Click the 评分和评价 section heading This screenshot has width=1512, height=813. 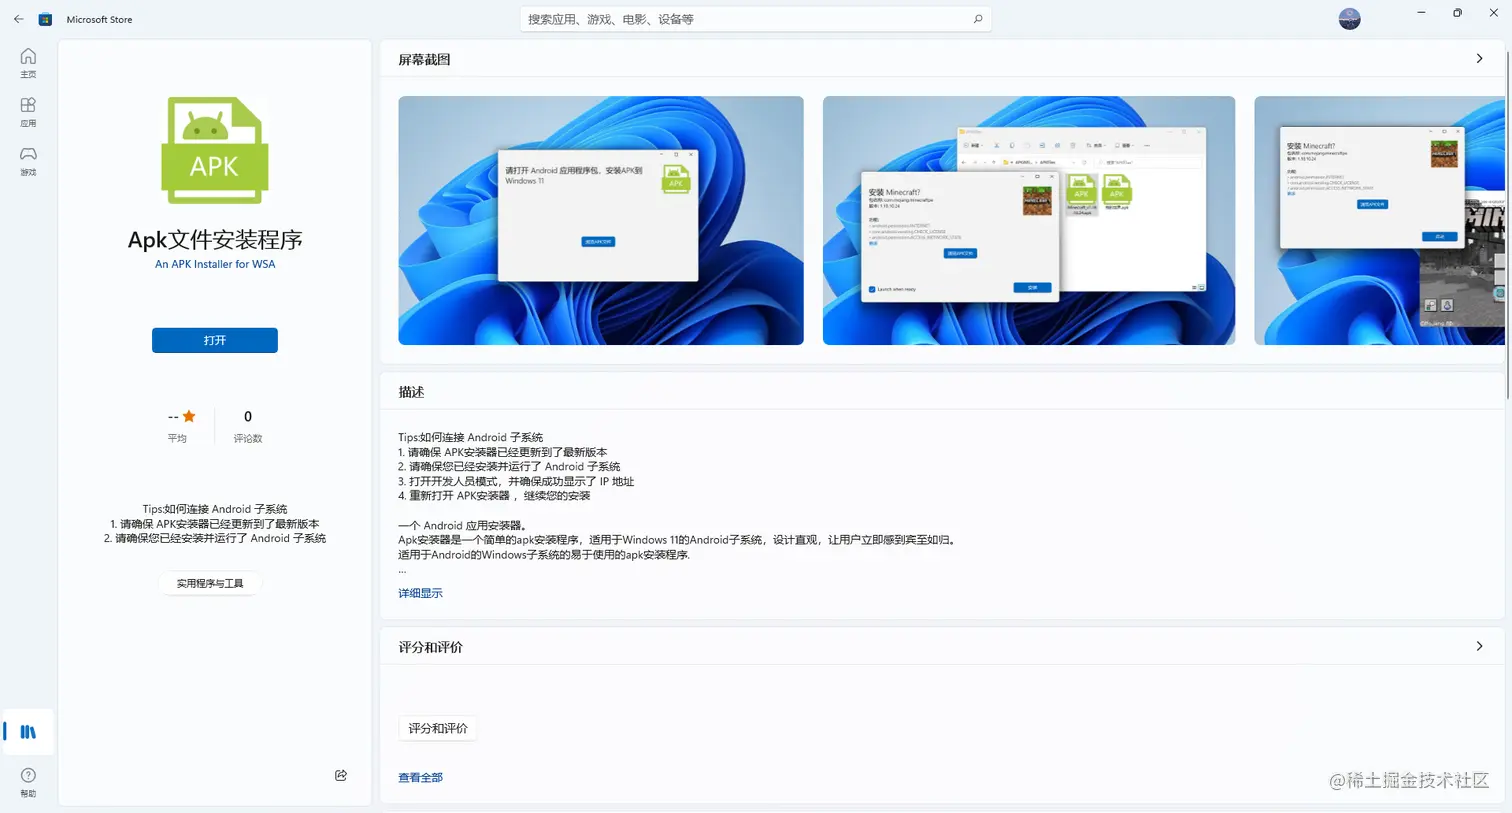pos(430,647)
